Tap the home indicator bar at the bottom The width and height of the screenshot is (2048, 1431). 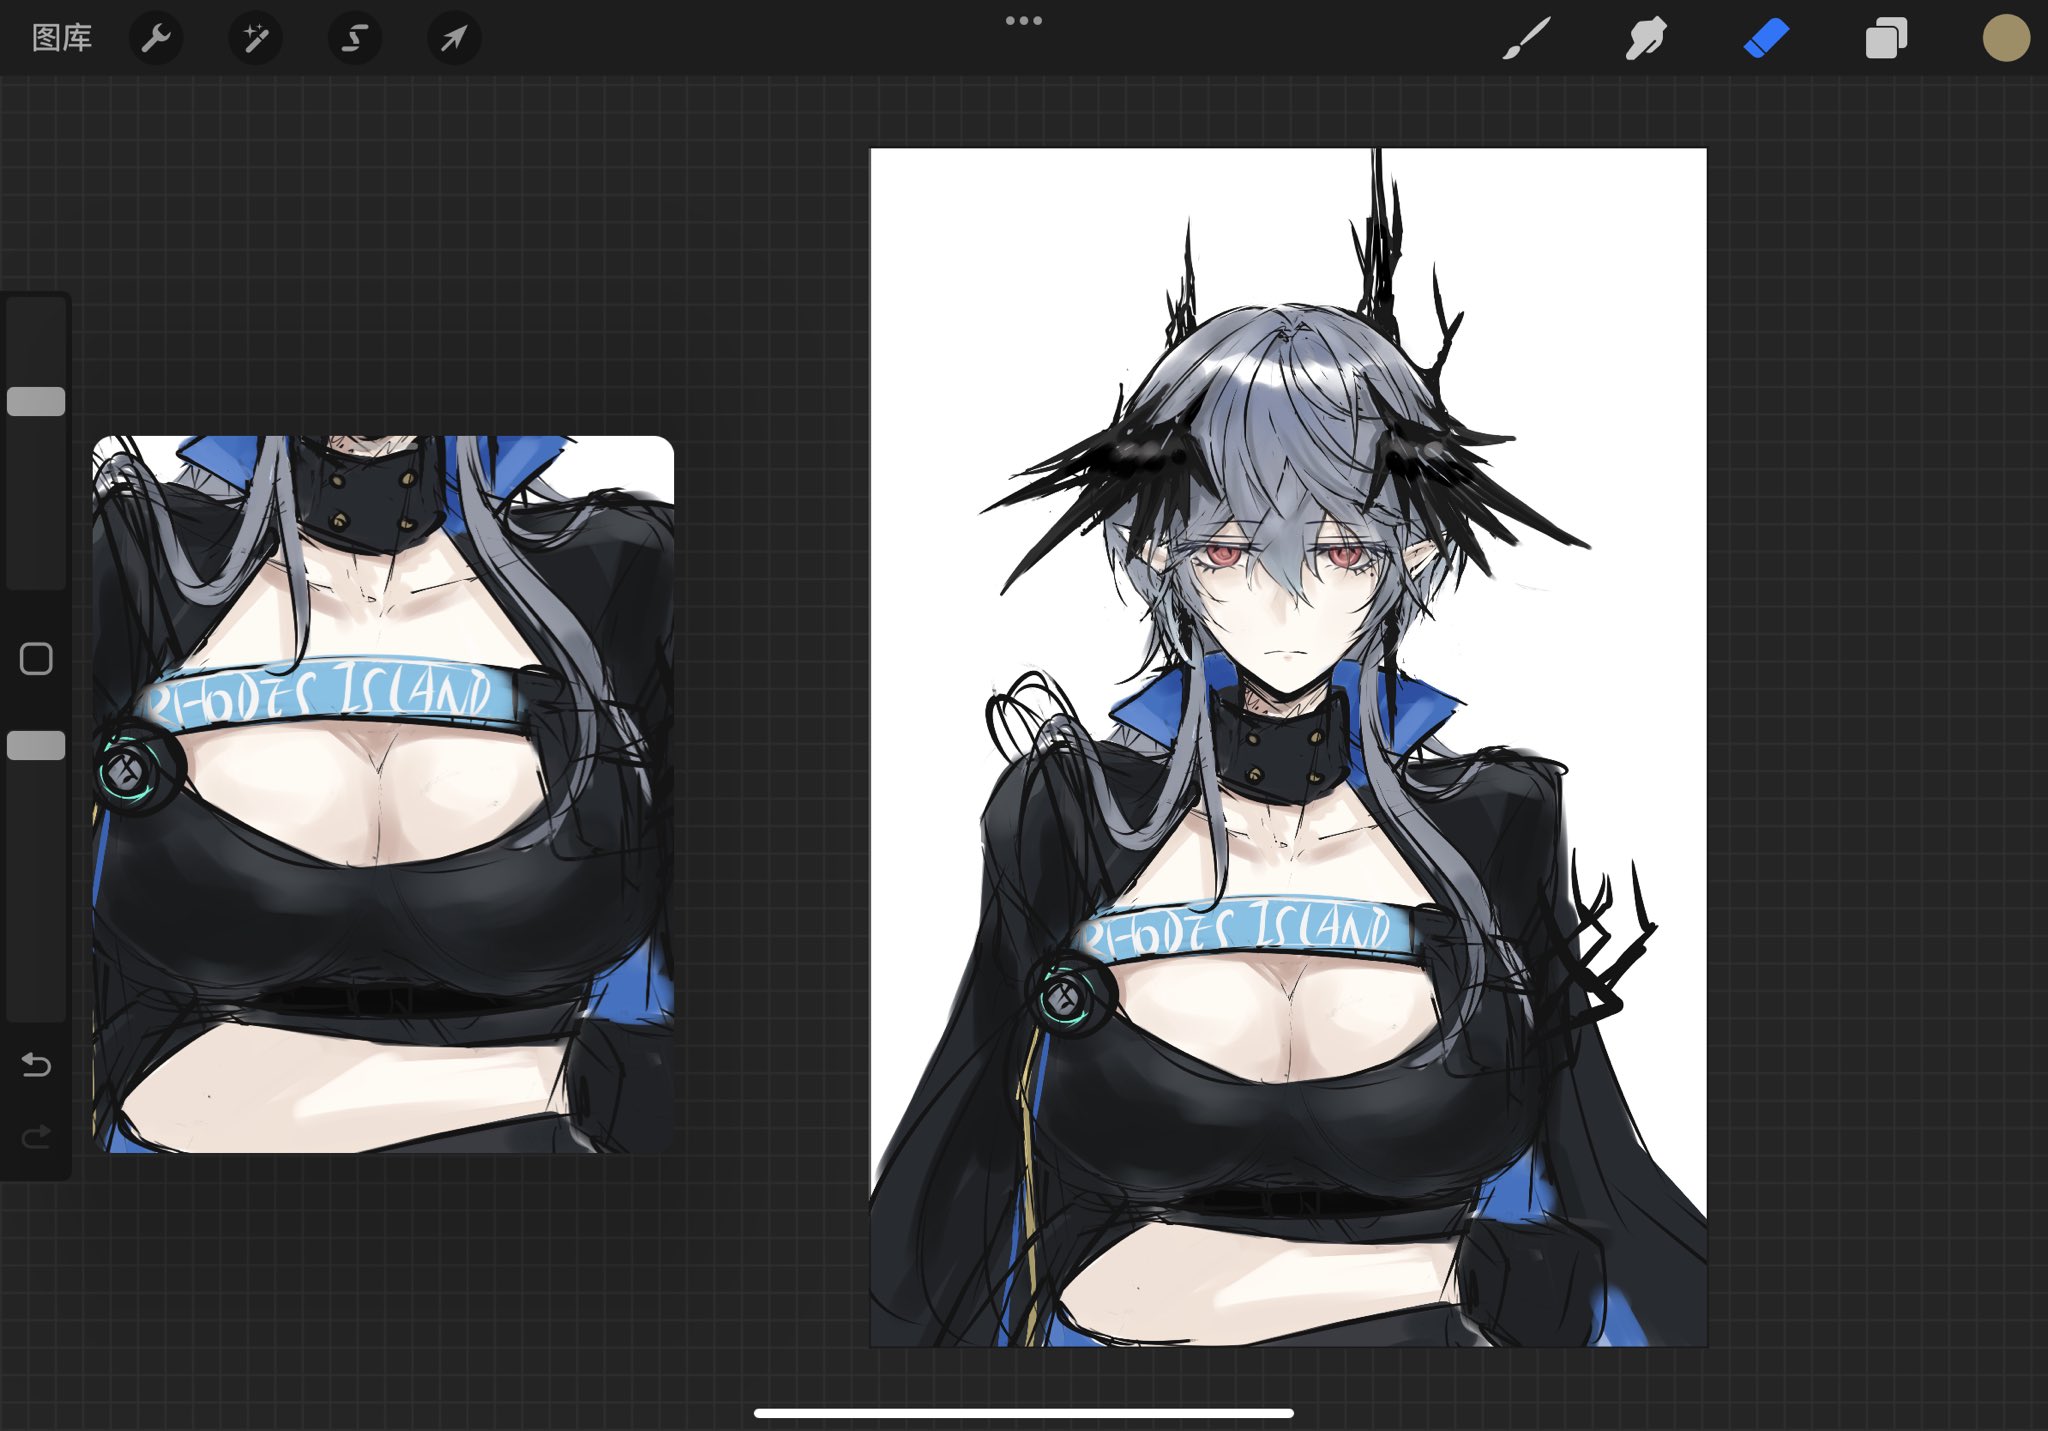(x=1023, y=1413)
